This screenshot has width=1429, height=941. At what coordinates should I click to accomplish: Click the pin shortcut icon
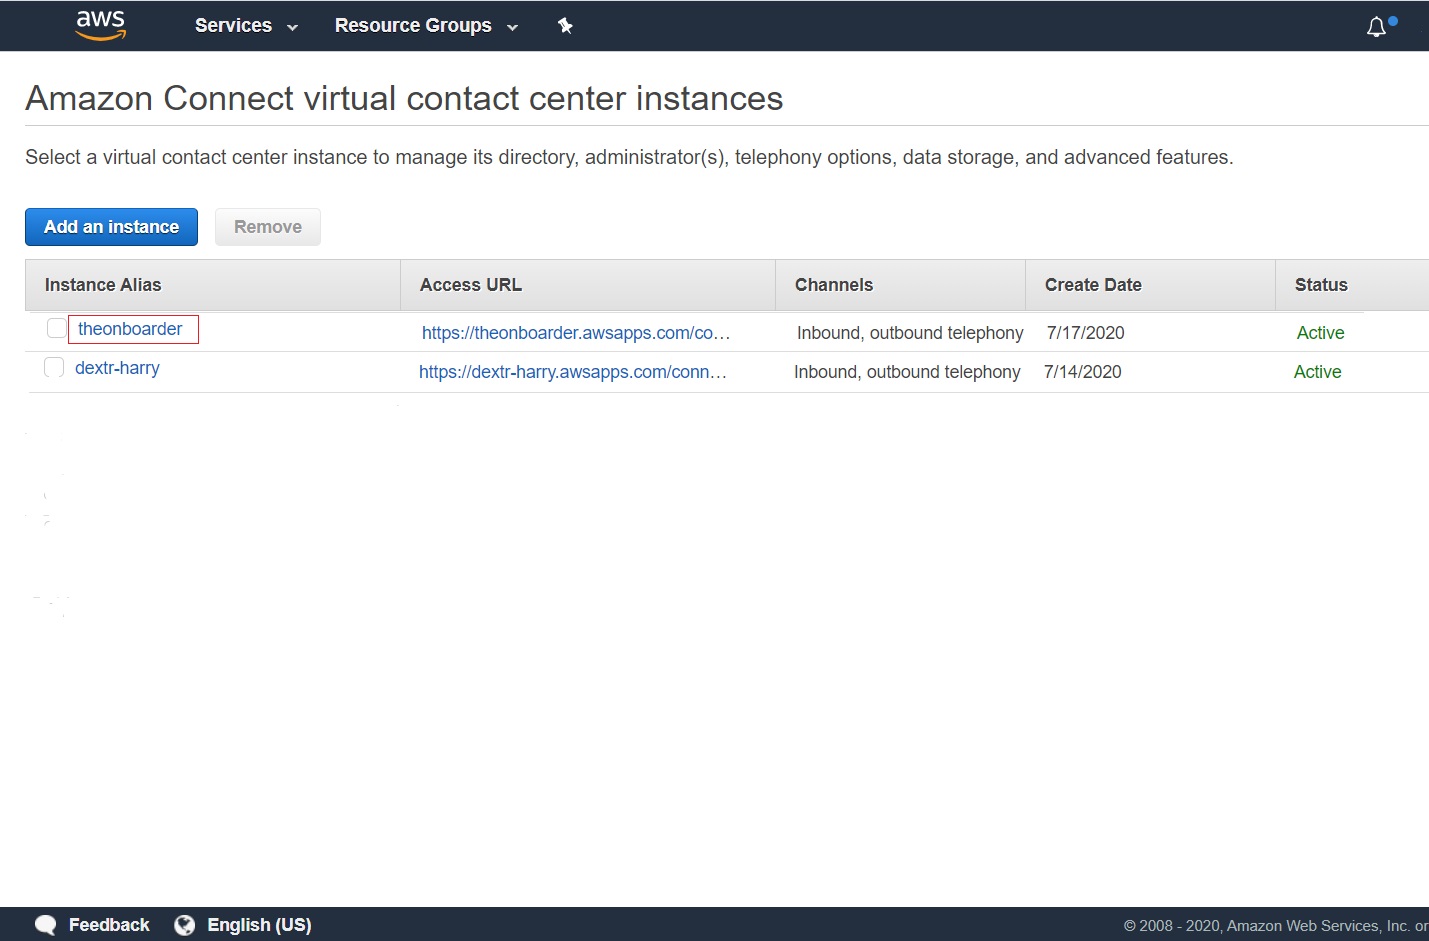(565, 26)
